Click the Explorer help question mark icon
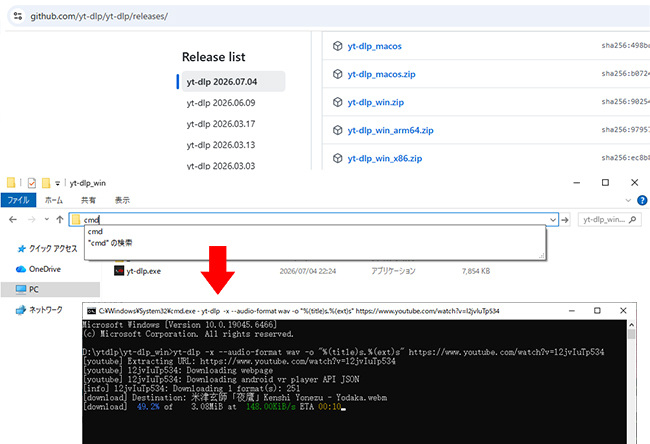 [642, 200]
